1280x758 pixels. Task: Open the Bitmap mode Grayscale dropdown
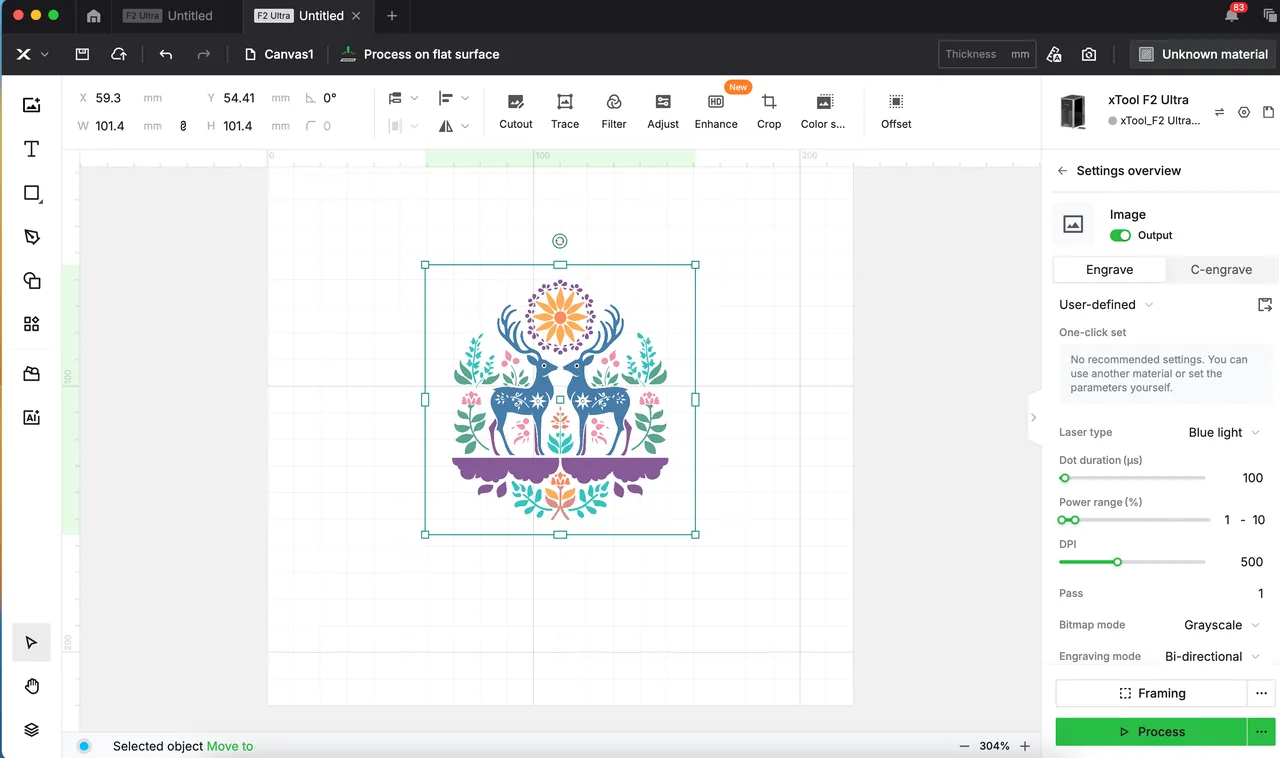click(1222, 625)
